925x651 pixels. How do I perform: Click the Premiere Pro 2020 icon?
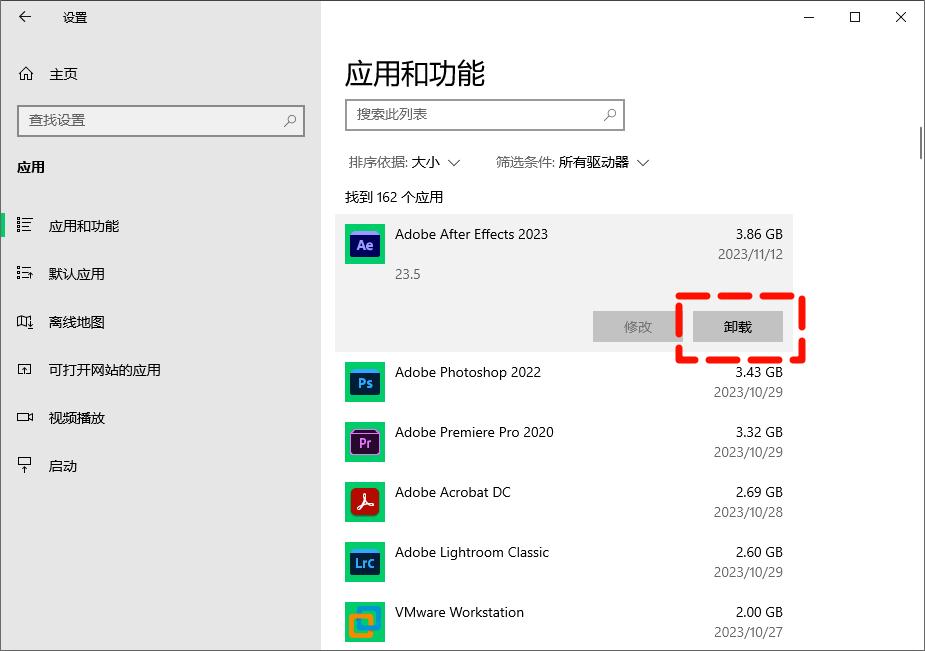tap(365, 442)
